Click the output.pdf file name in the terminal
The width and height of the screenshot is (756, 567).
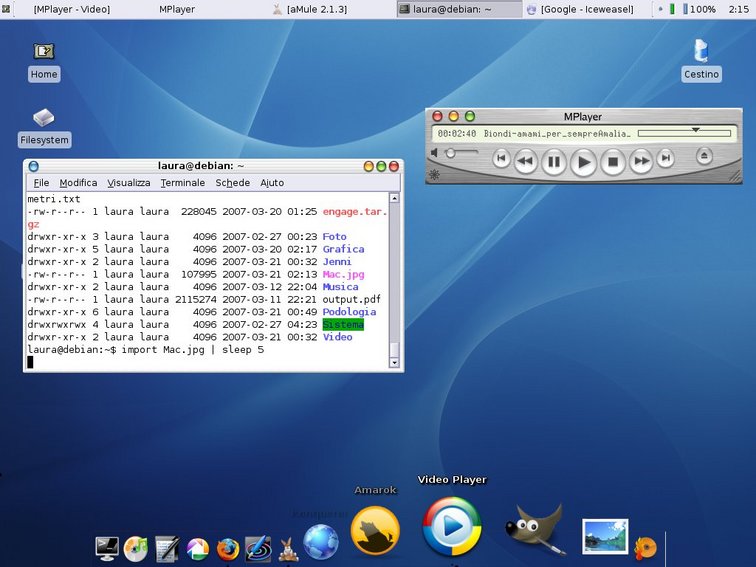click(351, 299)
